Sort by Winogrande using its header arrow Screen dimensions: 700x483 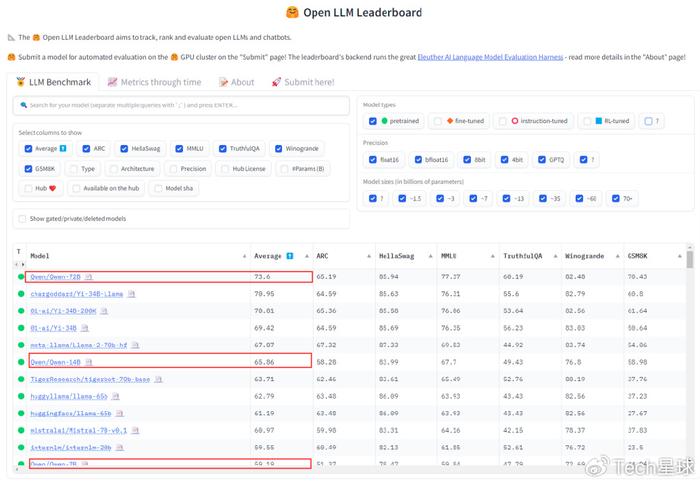617,256
